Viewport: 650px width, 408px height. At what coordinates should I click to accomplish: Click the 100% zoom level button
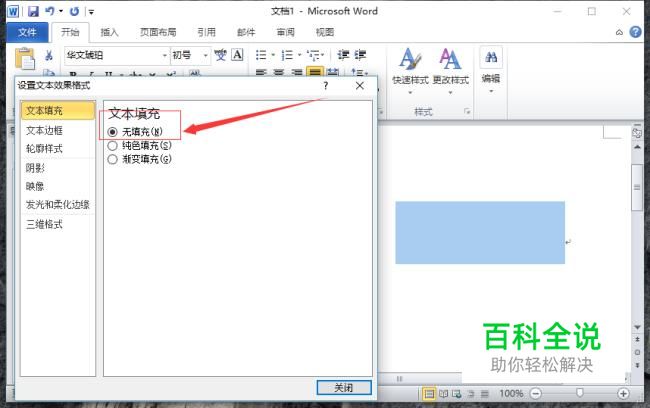pyautogui.click(x=511, y=393)
